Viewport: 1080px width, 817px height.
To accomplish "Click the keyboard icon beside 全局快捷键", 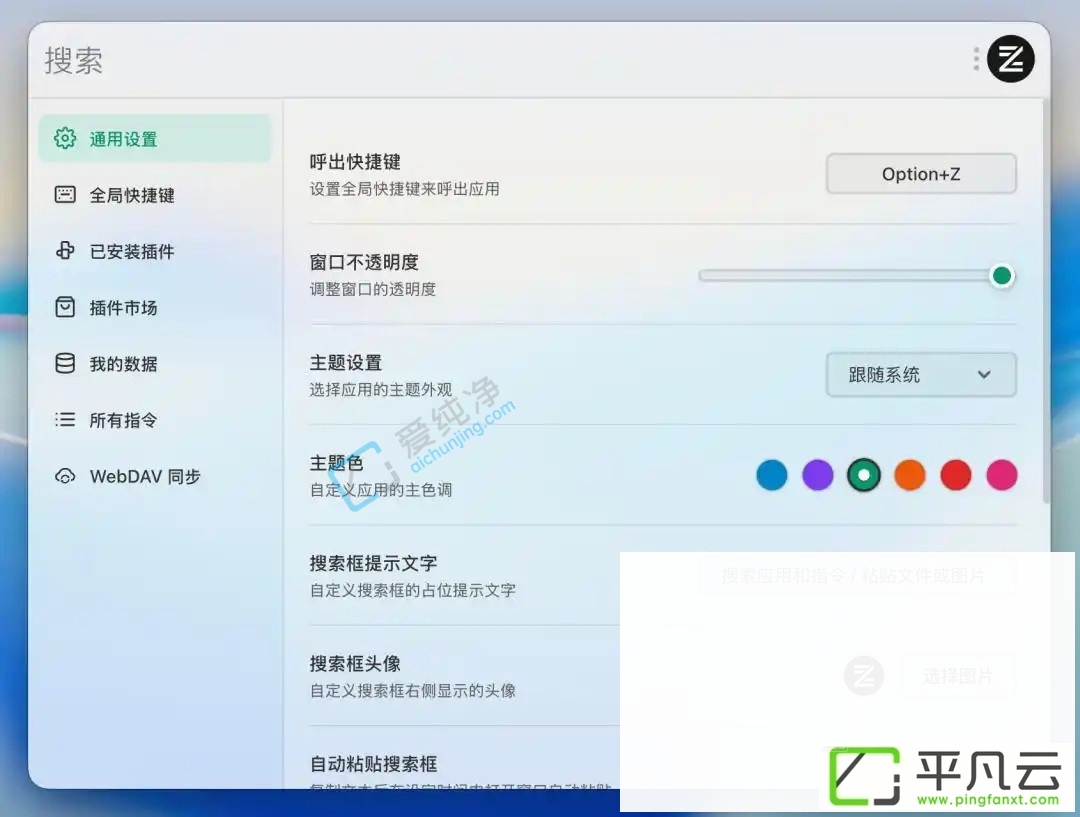I will pos(65,195).
